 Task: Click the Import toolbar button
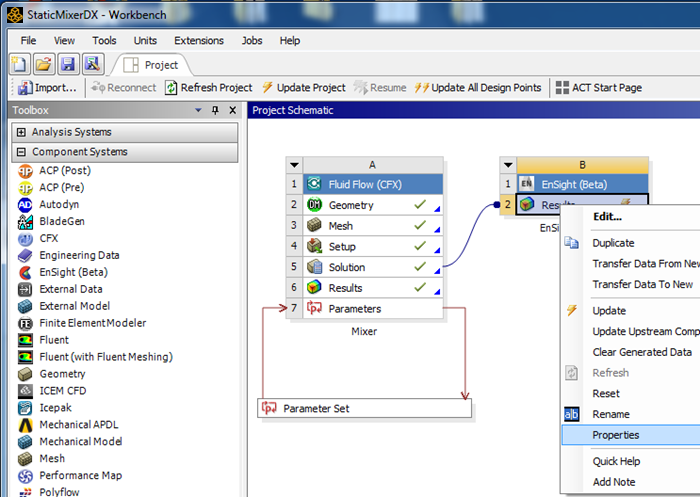pyautogui.click(x=47, y=88)
